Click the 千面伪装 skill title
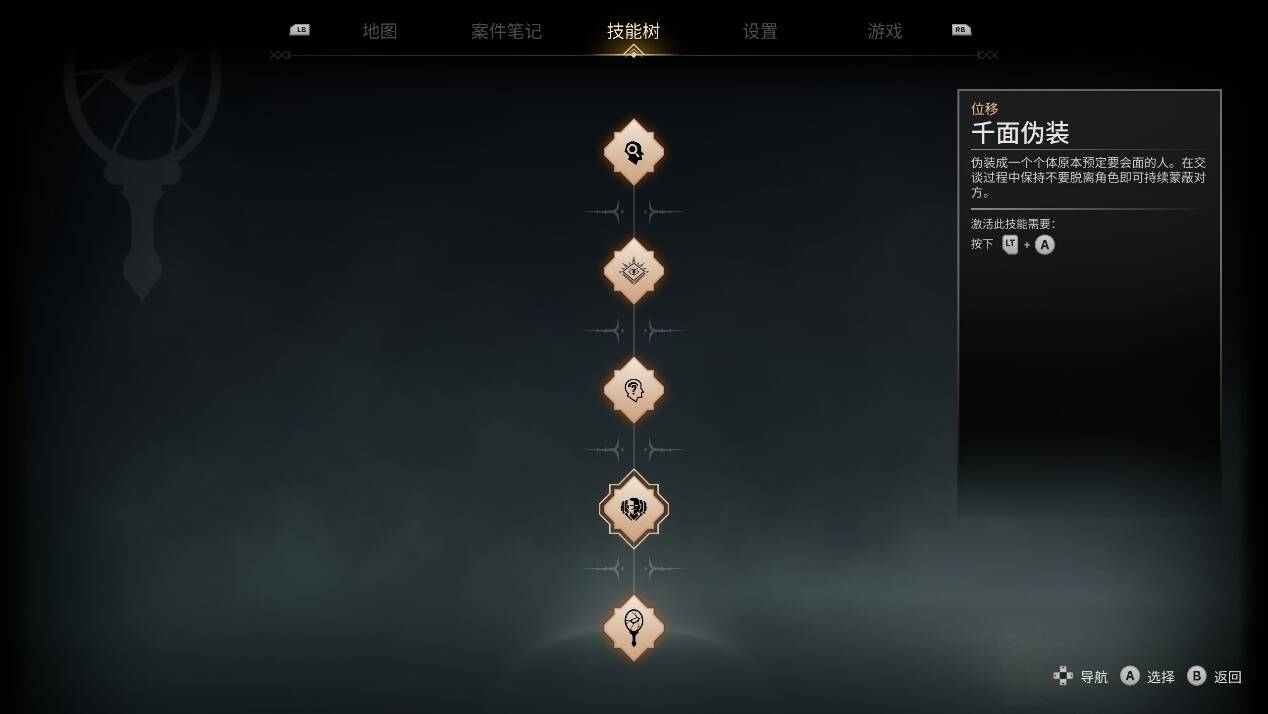Viewport: 1268px width, 714px height. (x=1020, y=133)
